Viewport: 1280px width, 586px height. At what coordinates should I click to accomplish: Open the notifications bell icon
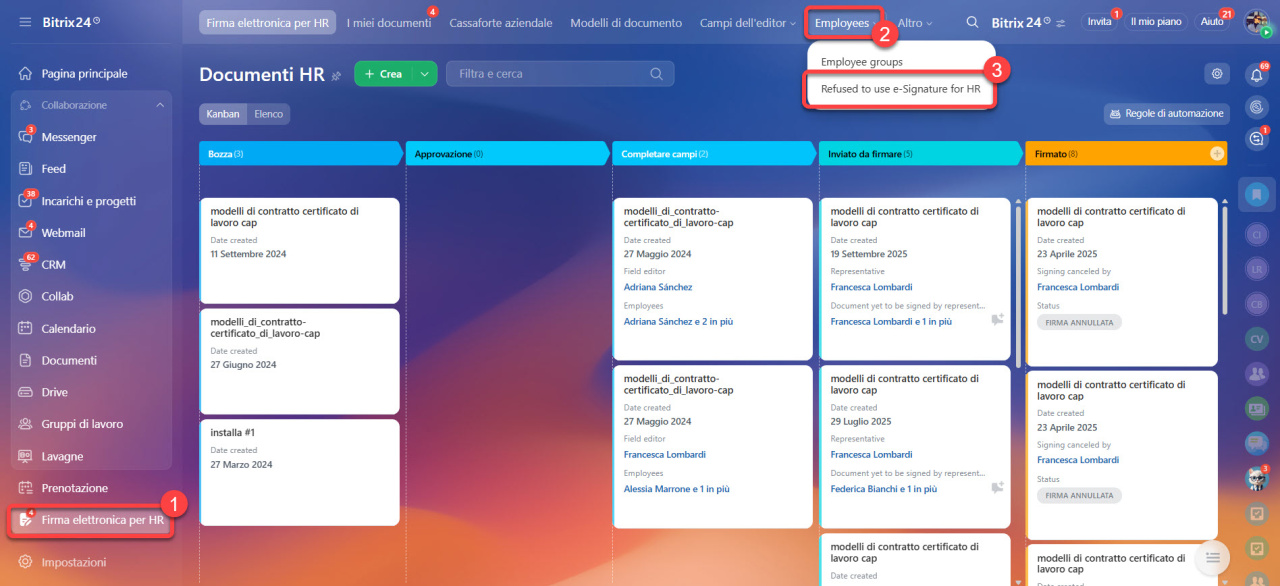(x=1256, y=75)
